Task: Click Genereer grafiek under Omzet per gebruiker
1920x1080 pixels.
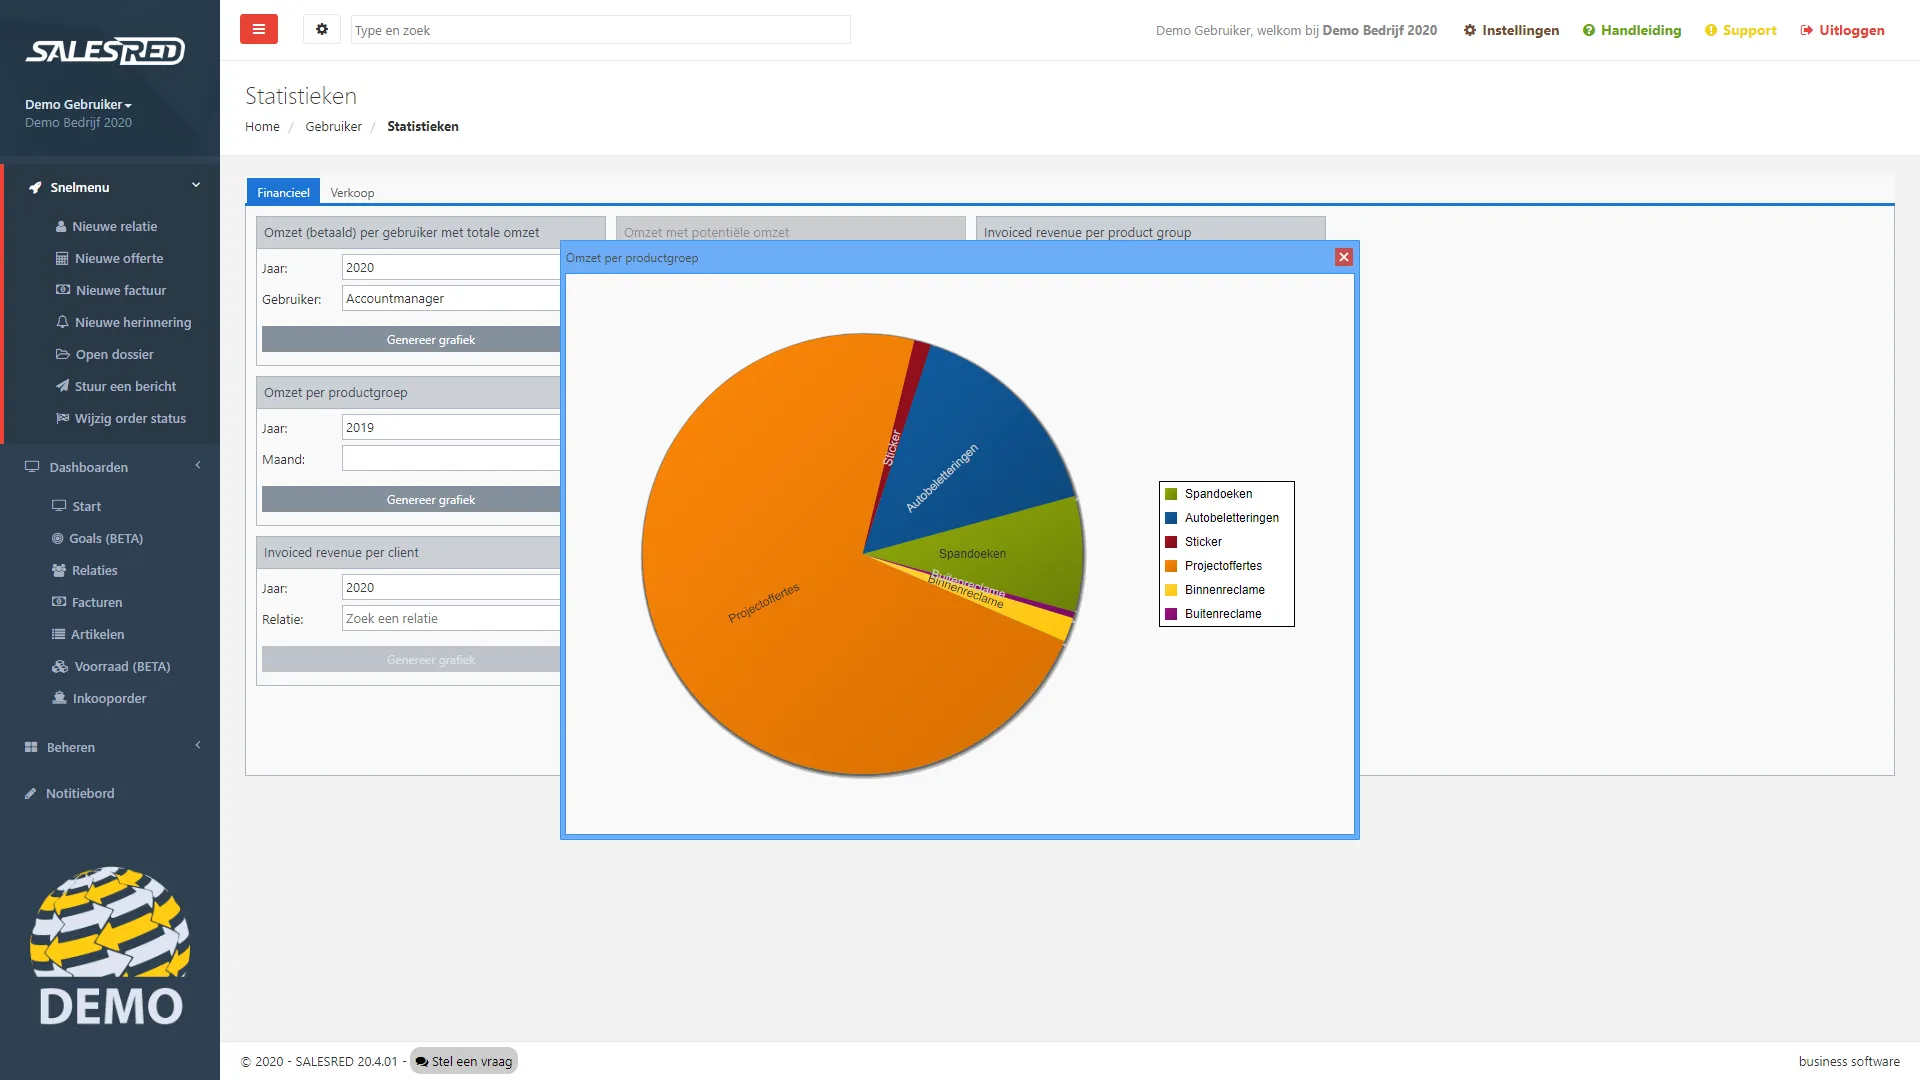Action: tap(411, 339)
